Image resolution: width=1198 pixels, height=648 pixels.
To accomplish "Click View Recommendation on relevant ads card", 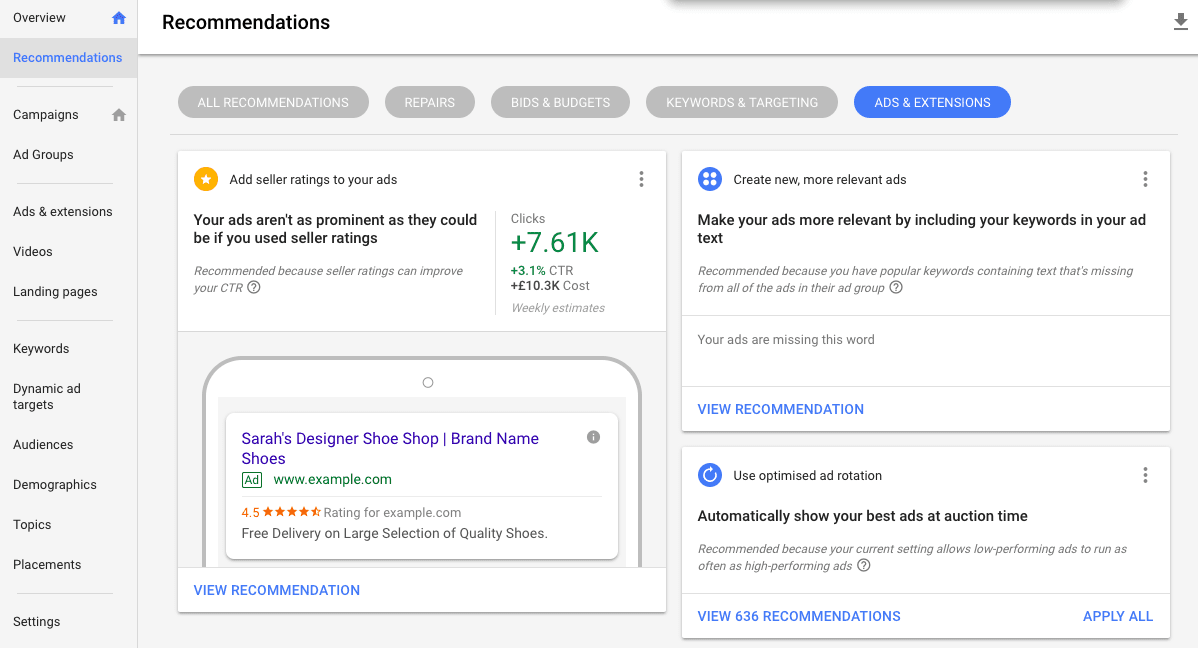I will pyautogui.click(x=781, y=409).
